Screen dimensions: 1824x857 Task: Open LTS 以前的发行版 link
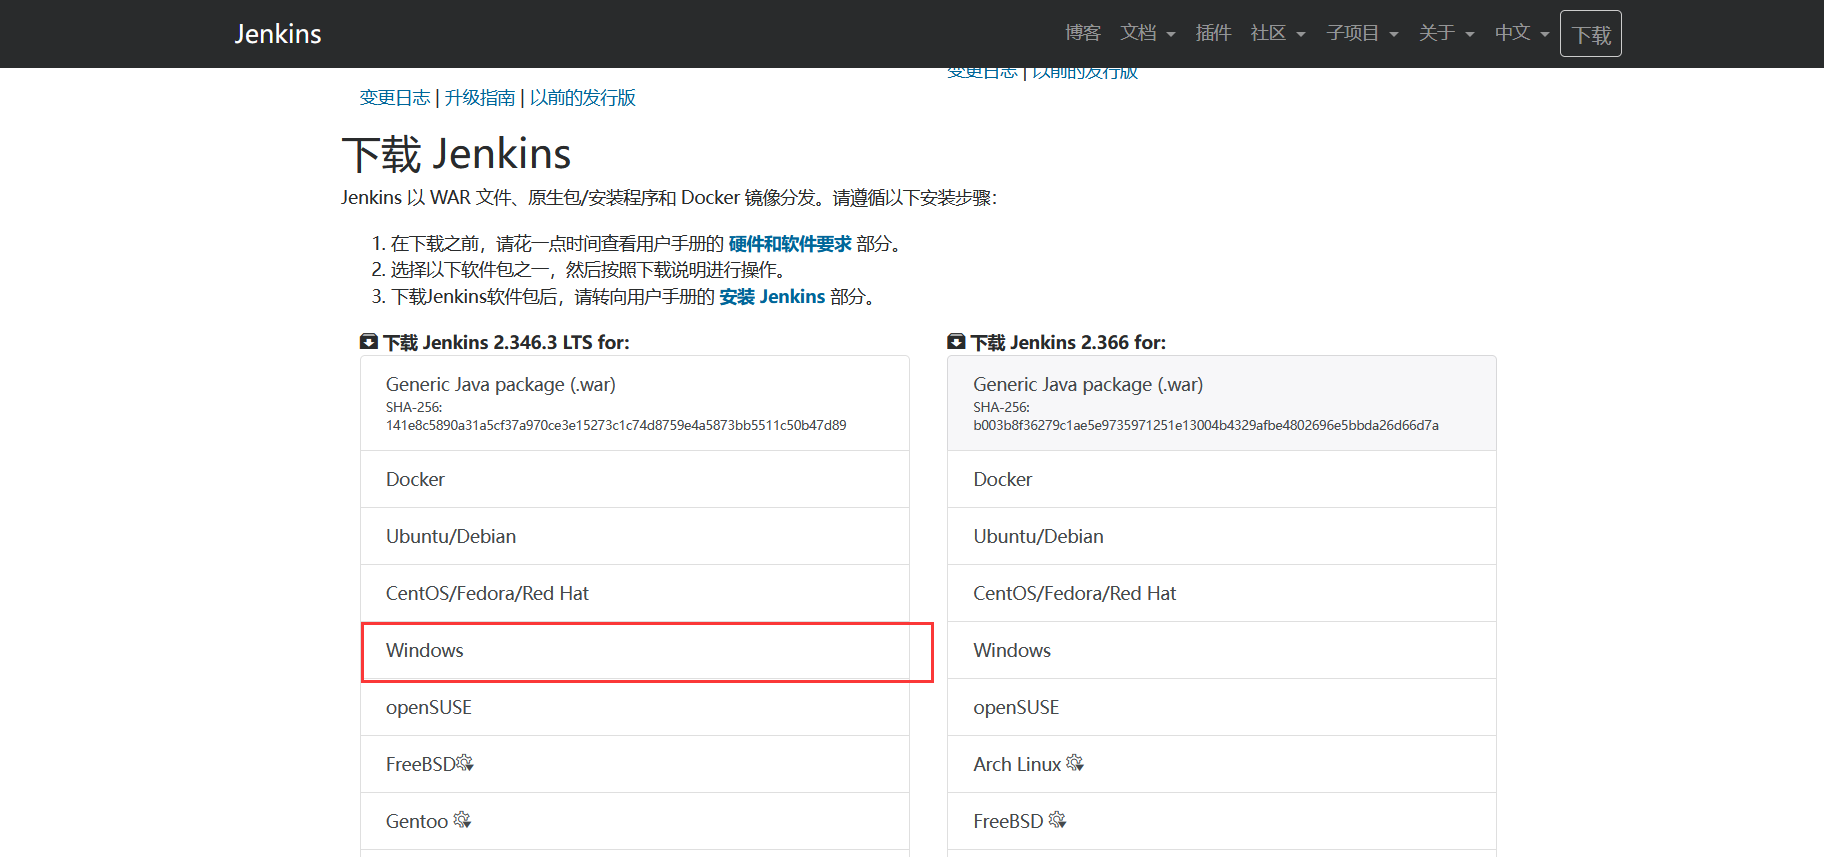[583, 98]
